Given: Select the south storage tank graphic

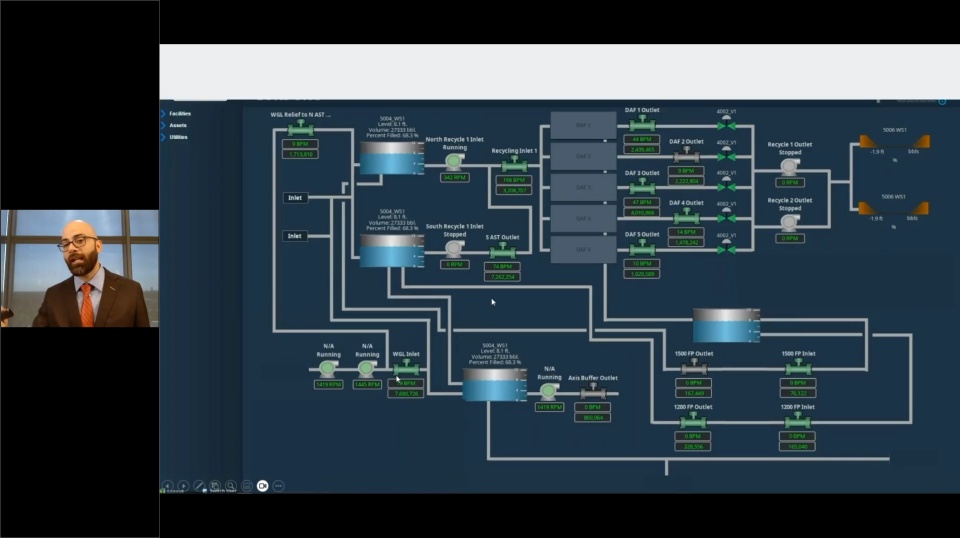Looking at the screenshot, I should click(x=391, y=250).
